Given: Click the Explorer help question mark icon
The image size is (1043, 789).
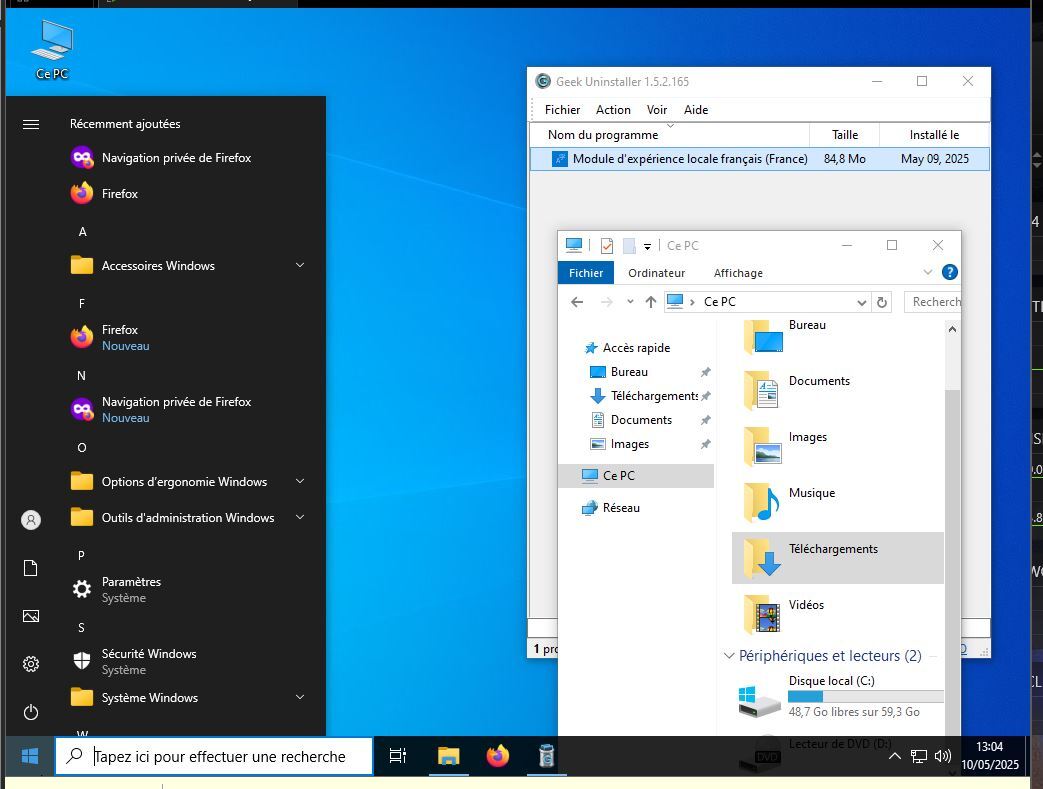Looking at the screenshot, I should [950, 272].
